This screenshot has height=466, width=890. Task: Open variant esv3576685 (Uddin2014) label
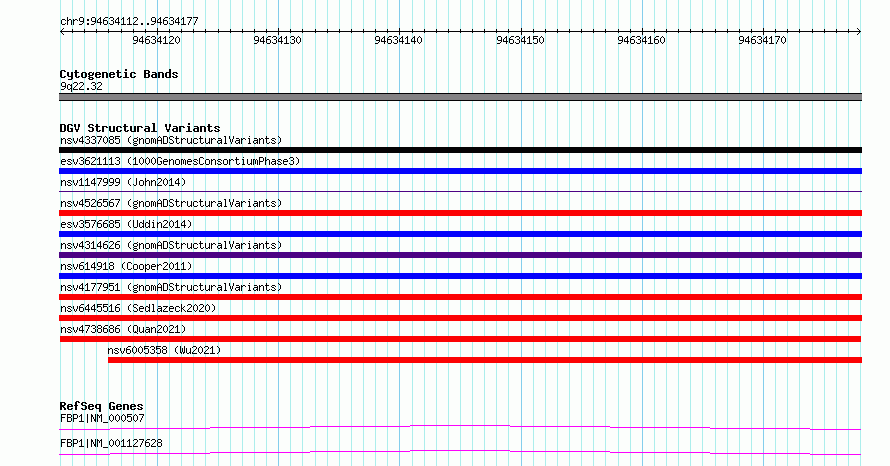(x=126, y=224)
